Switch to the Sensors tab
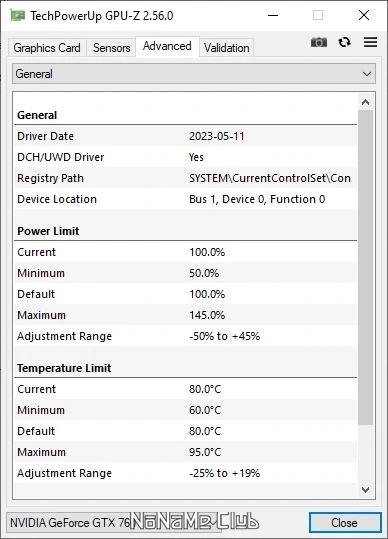This screenshot has width=388, height=539. [111, 47]
